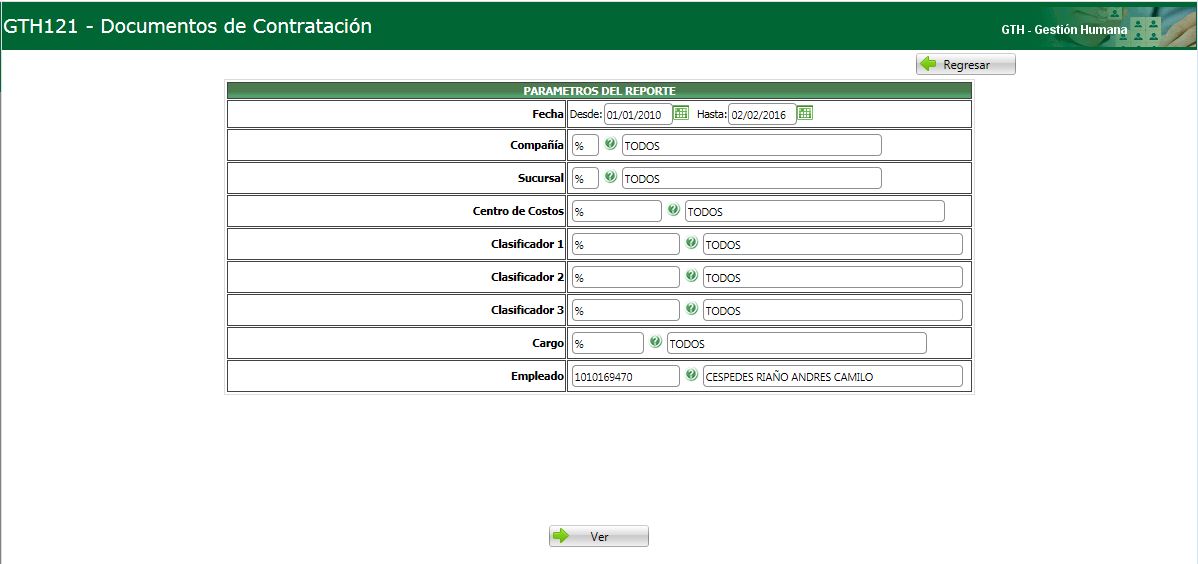Click the Hasta date field 02/02/2016
Viewport: 1198px width, 564px height.
pos(763,115)
